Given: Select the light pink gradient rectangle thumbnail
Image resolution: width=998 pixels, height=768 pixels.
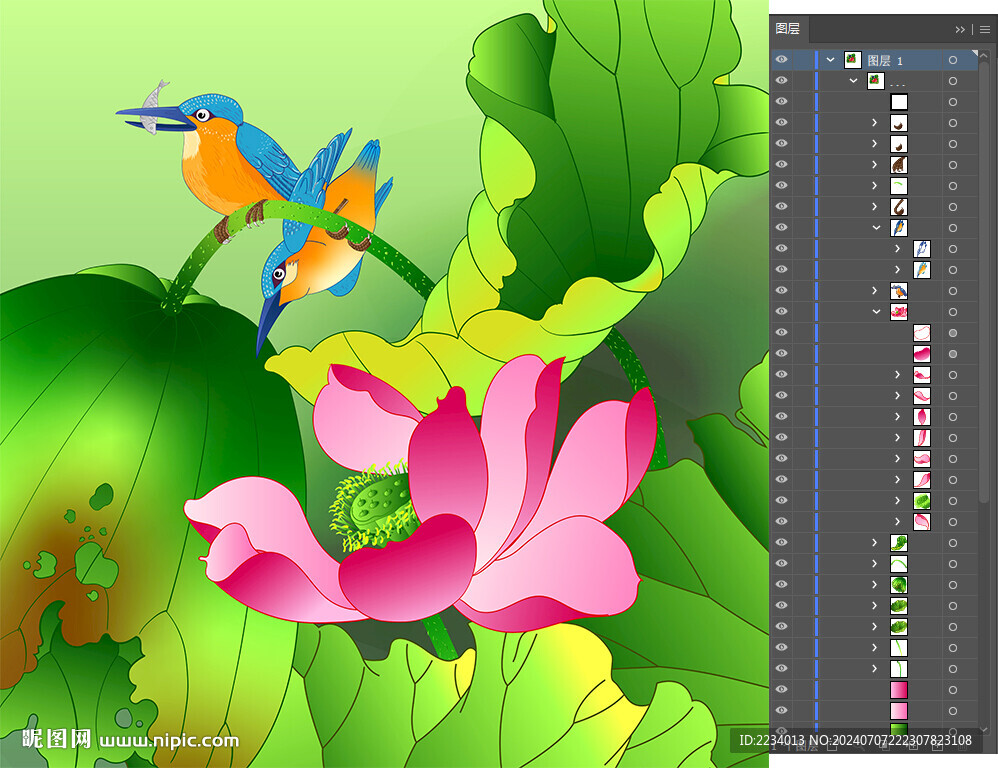Looking at the screenshot, I should tap(899, 711).
